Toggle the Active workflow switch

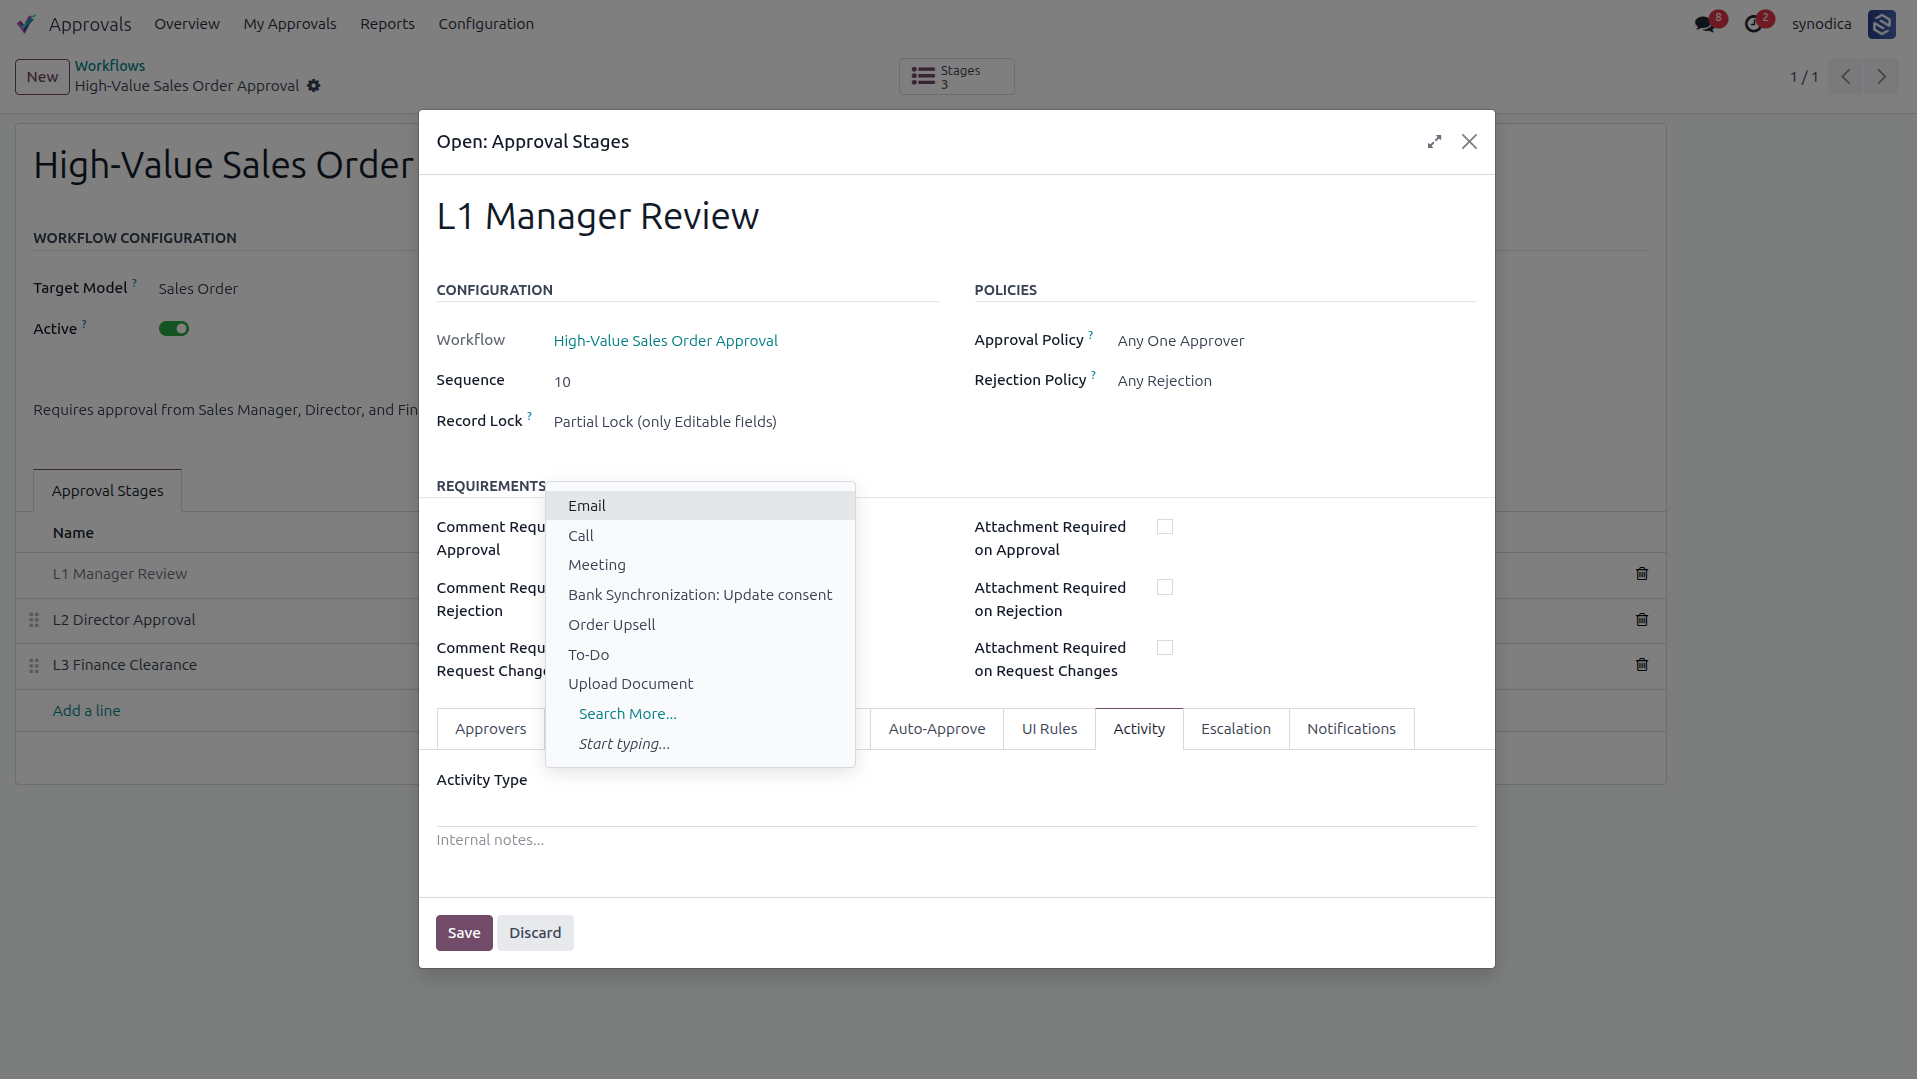pos(174,329)
